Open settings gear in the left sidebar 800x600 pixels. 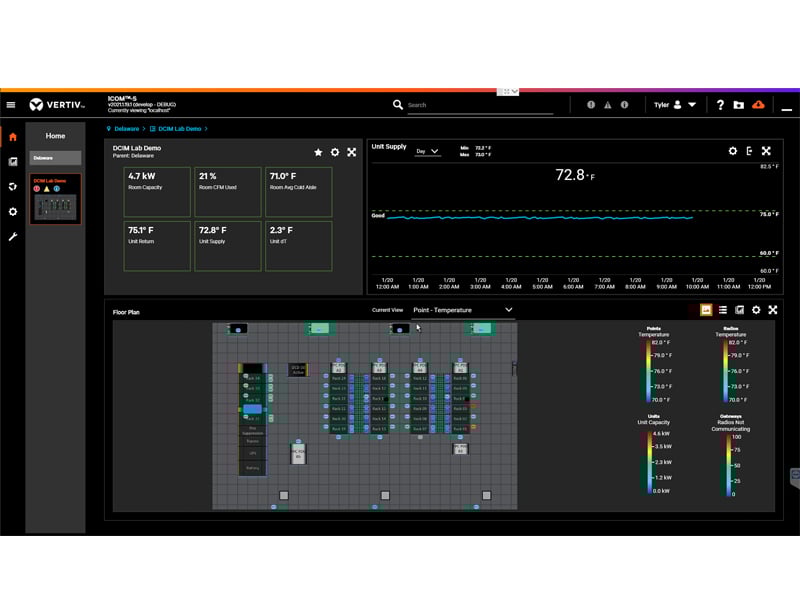pyautogui.click(x=12, y=212)
